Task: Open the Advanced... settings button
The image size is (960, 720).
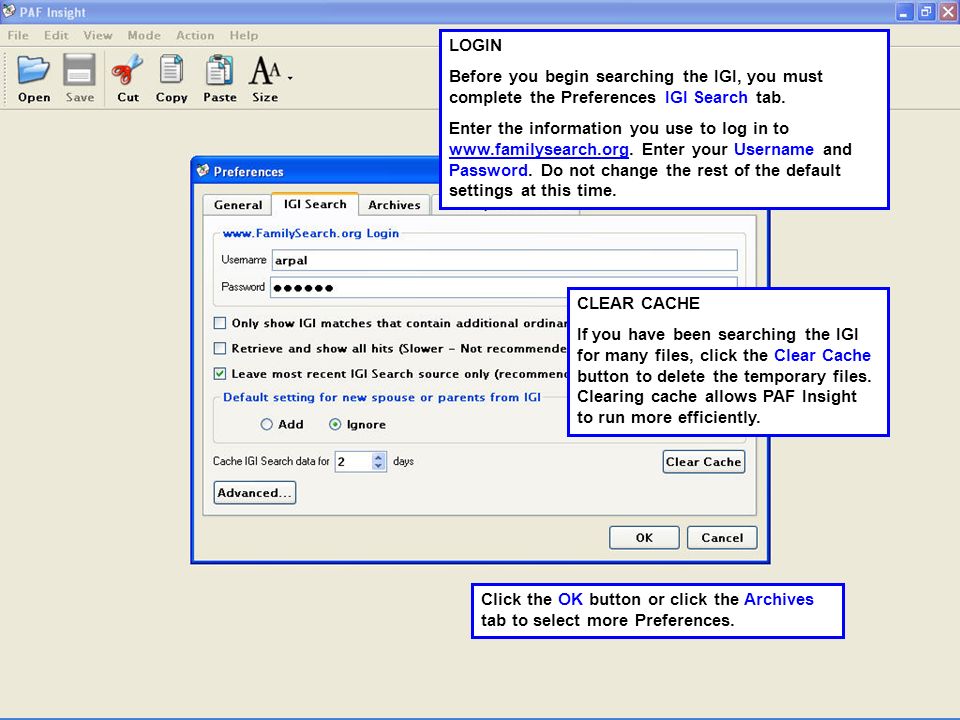Action: pyautogui.click(x=255, y=493)
